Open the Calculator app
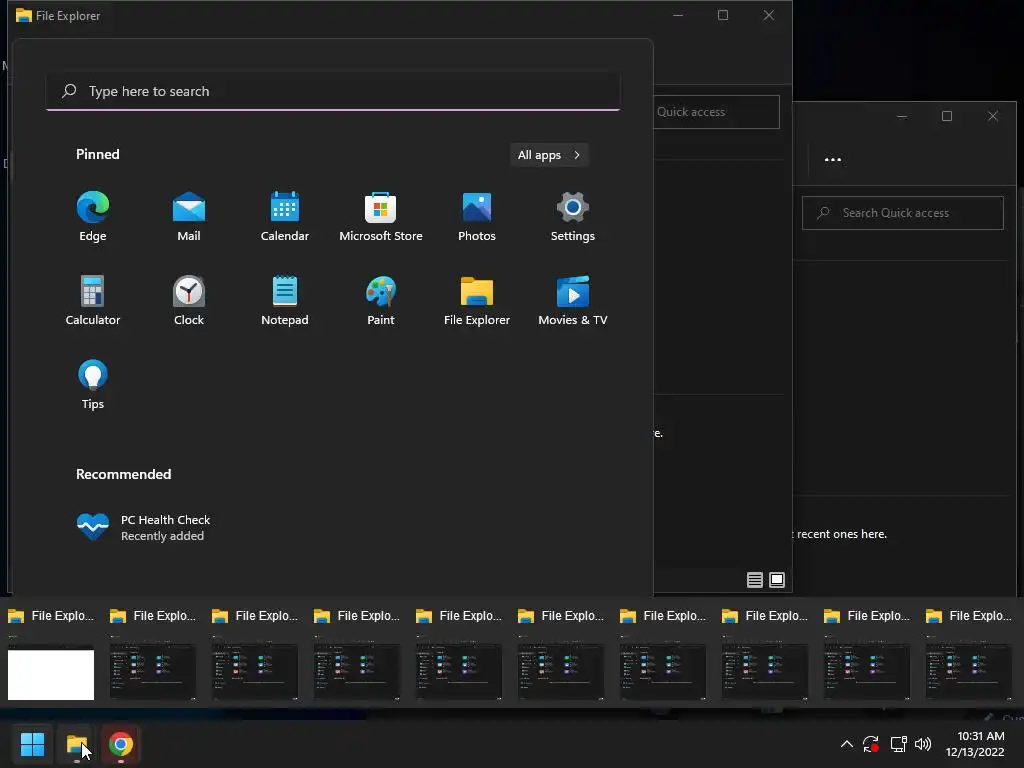1024x768 pixels. coord(93,300)
